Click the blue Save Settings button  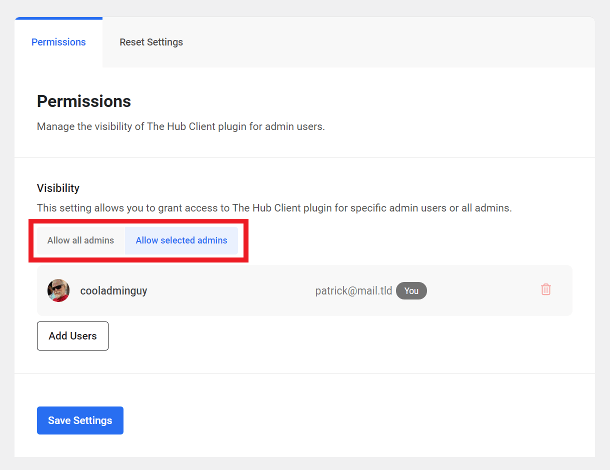coord(80,420)
